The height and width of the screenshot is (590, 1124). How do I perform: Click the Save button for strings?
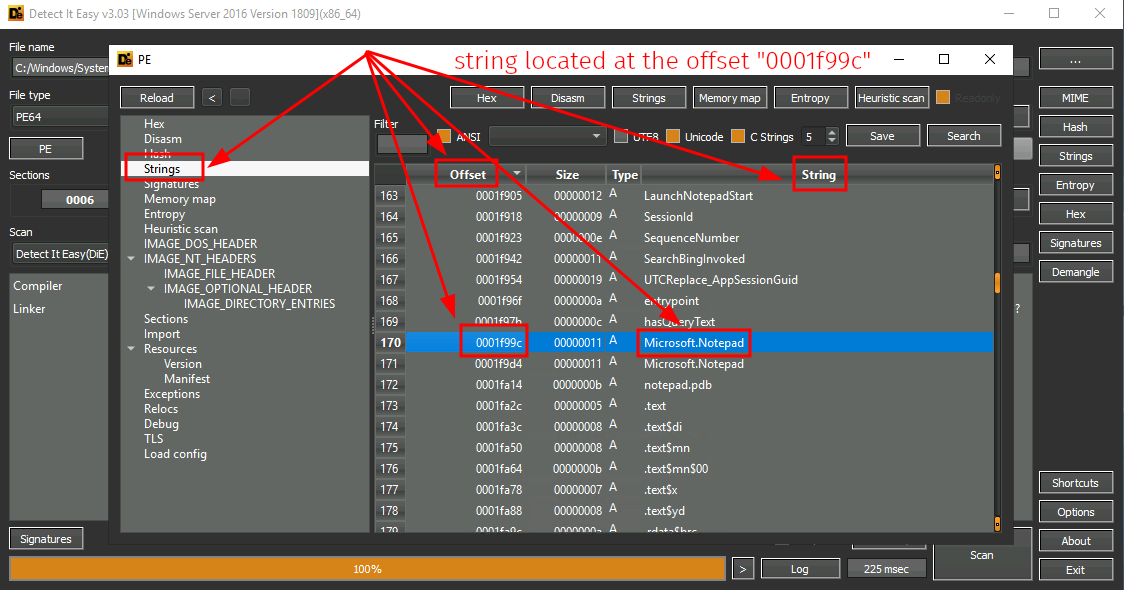pyautogui.click(x=881, y=136)
